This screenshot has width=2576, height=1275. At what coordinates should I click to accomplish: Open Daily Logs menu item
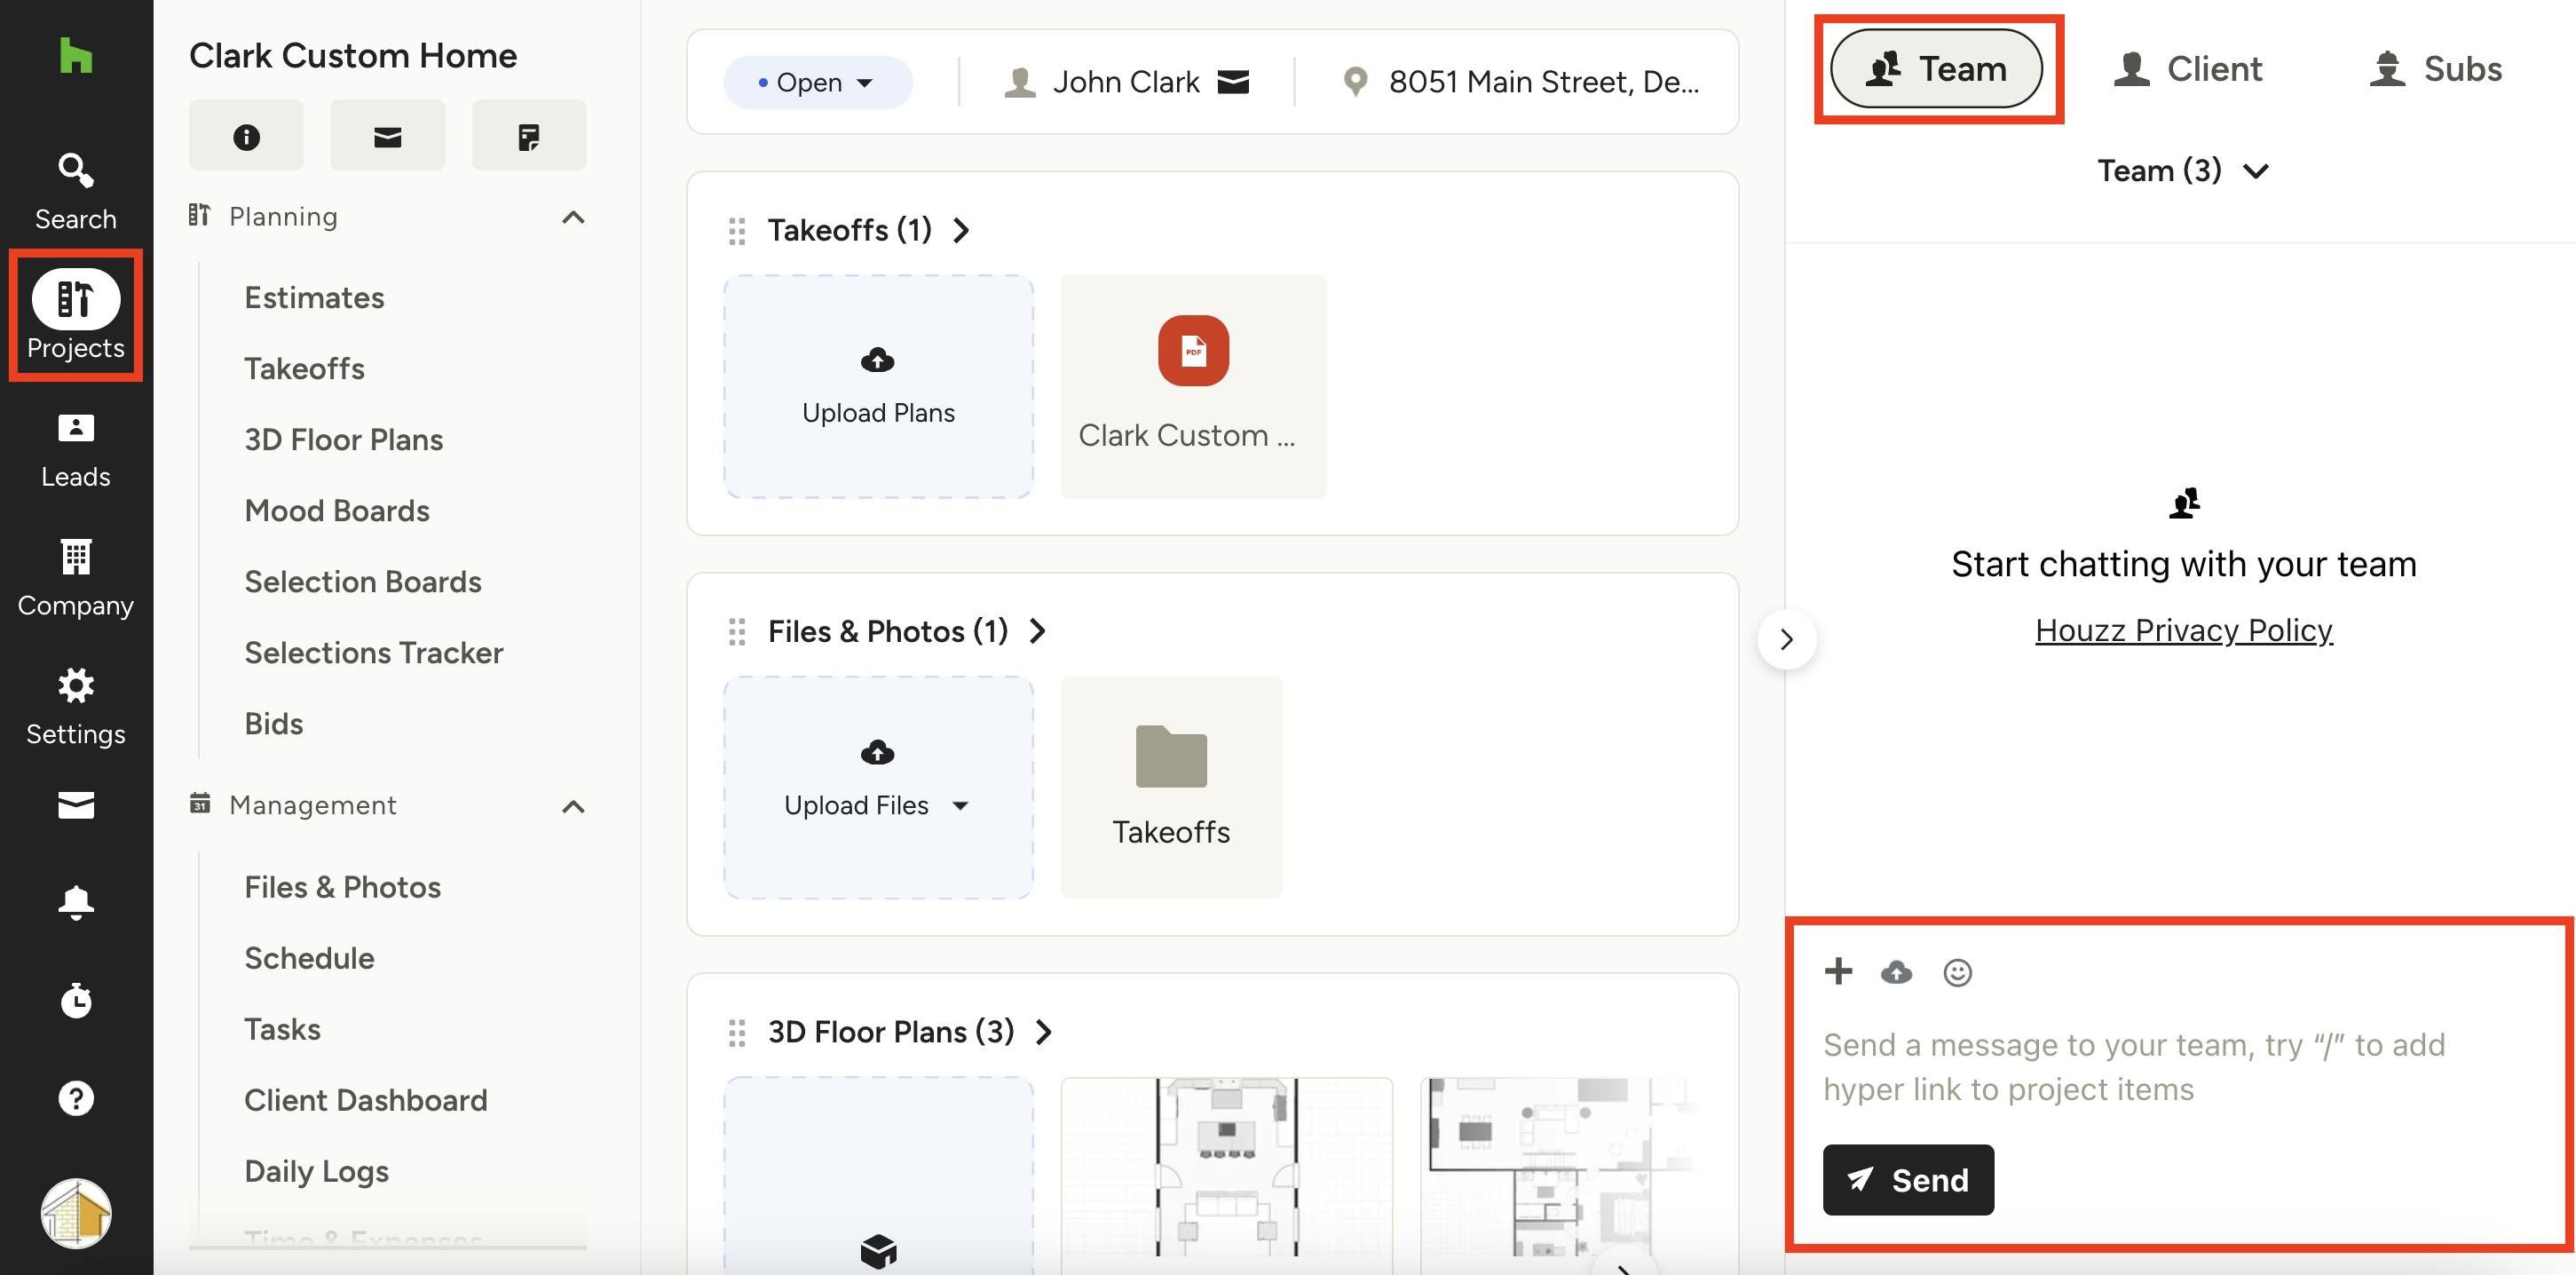[316, 1171]
